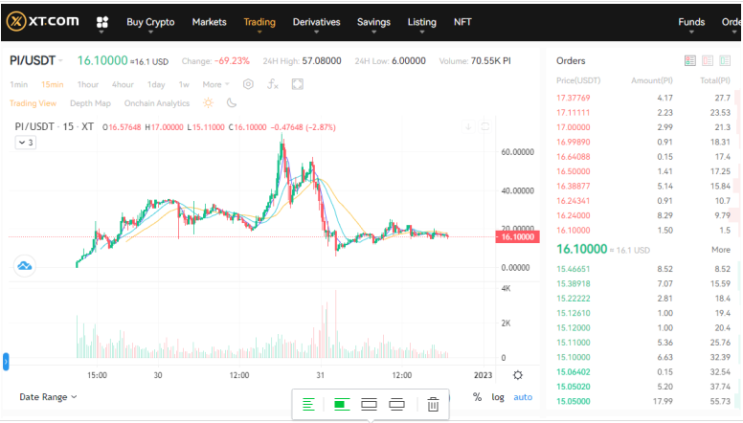Select the left-align text icon in toolbar
Image resolution: width=743 pixels, height=423 pixels.
click(x=308, y=405)
